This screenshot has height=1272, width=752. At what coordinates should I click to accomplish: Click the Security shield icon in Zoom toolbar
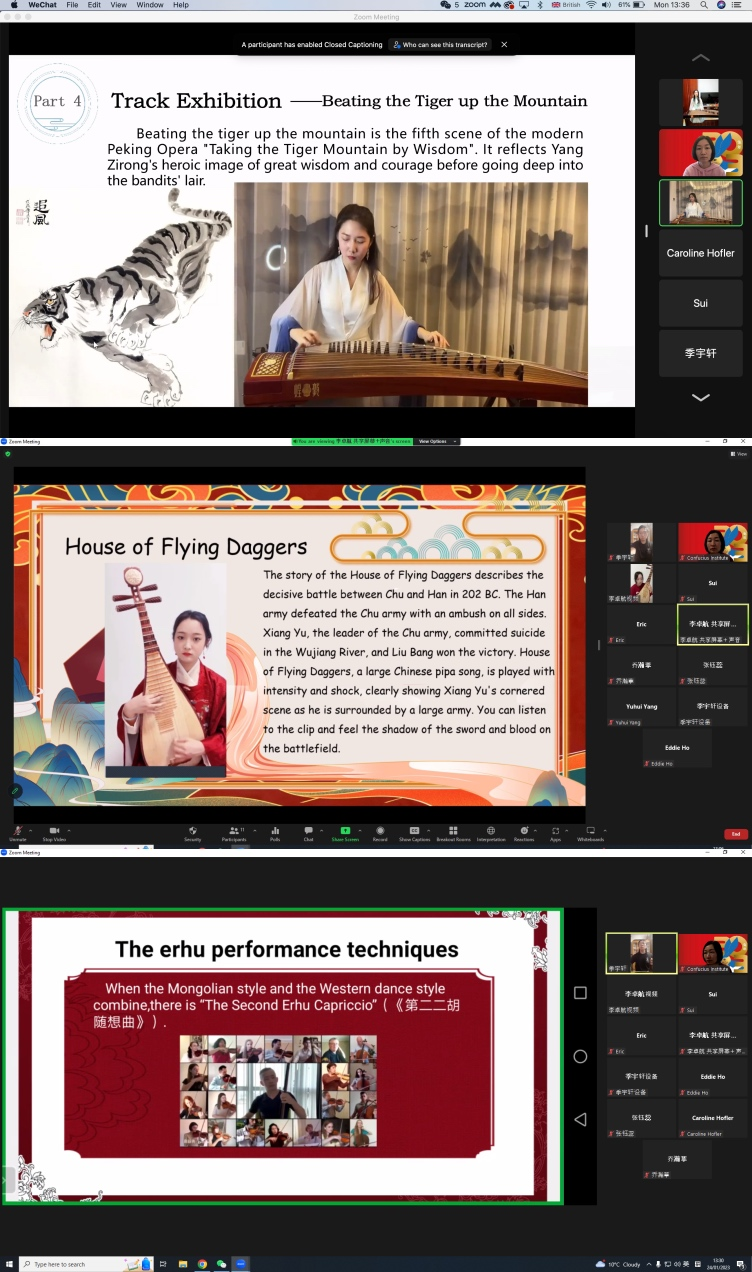pyautogui.click(x=192, y=831)
